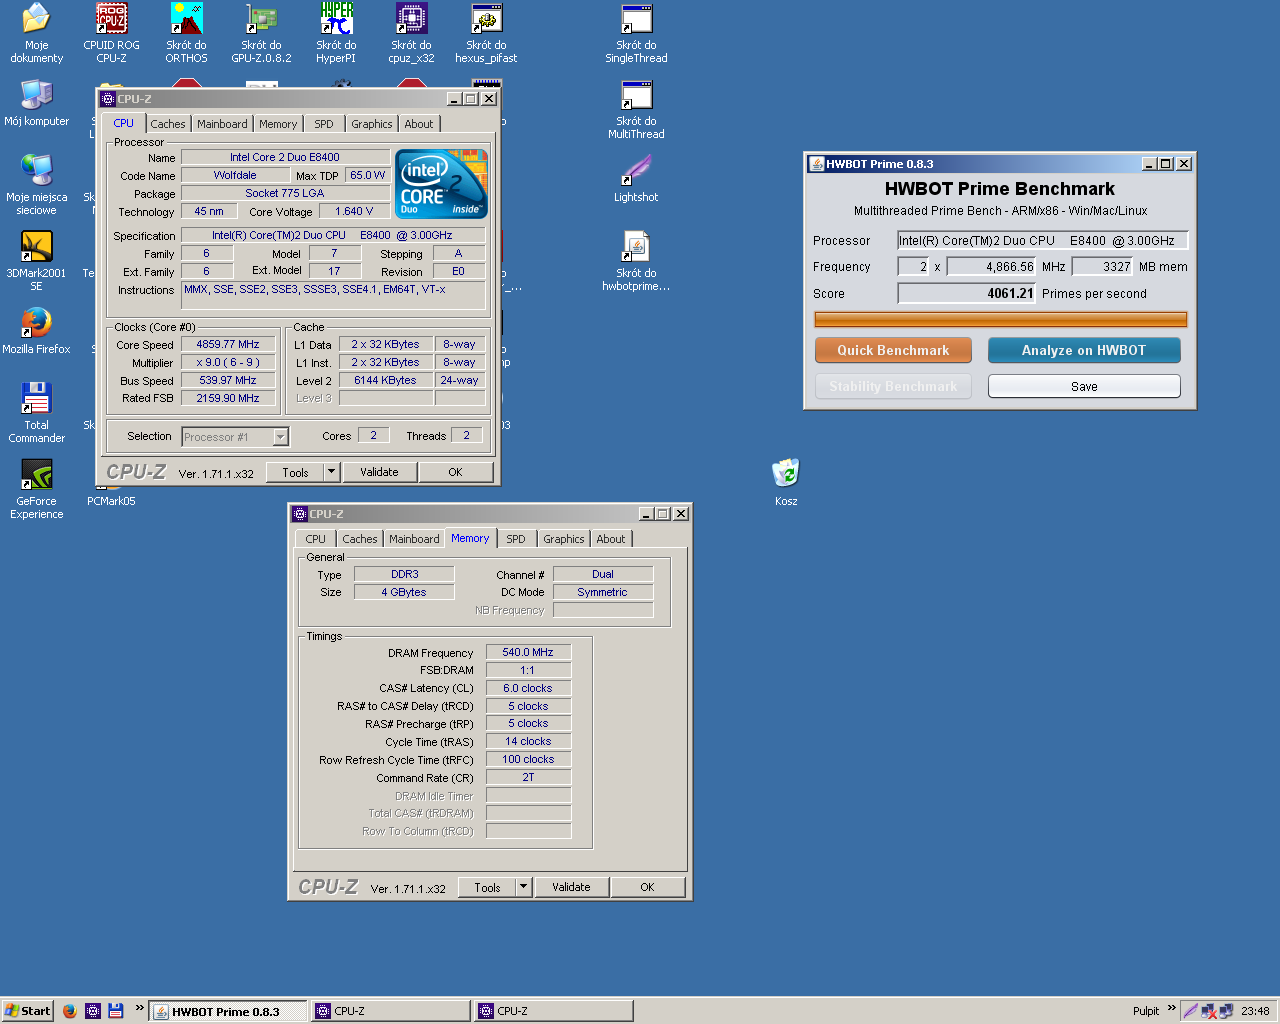The image size is (1280, 1024).
Task: Launch Lightshot desktop icon
Action: coord(636,178)
